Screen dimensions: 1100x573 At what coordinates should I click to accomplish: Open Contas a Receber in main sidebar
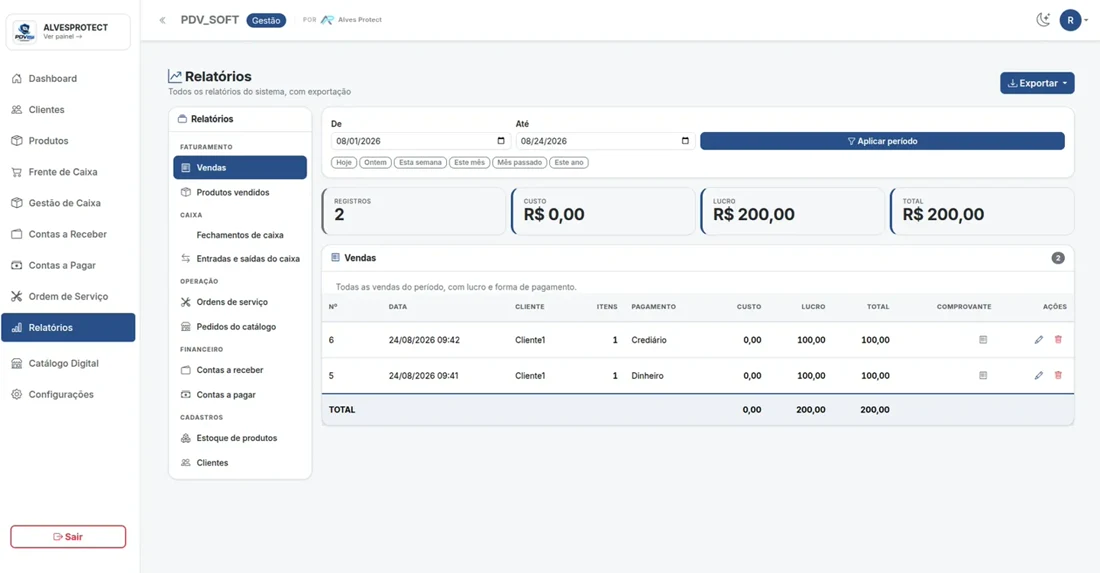[68, 234]
